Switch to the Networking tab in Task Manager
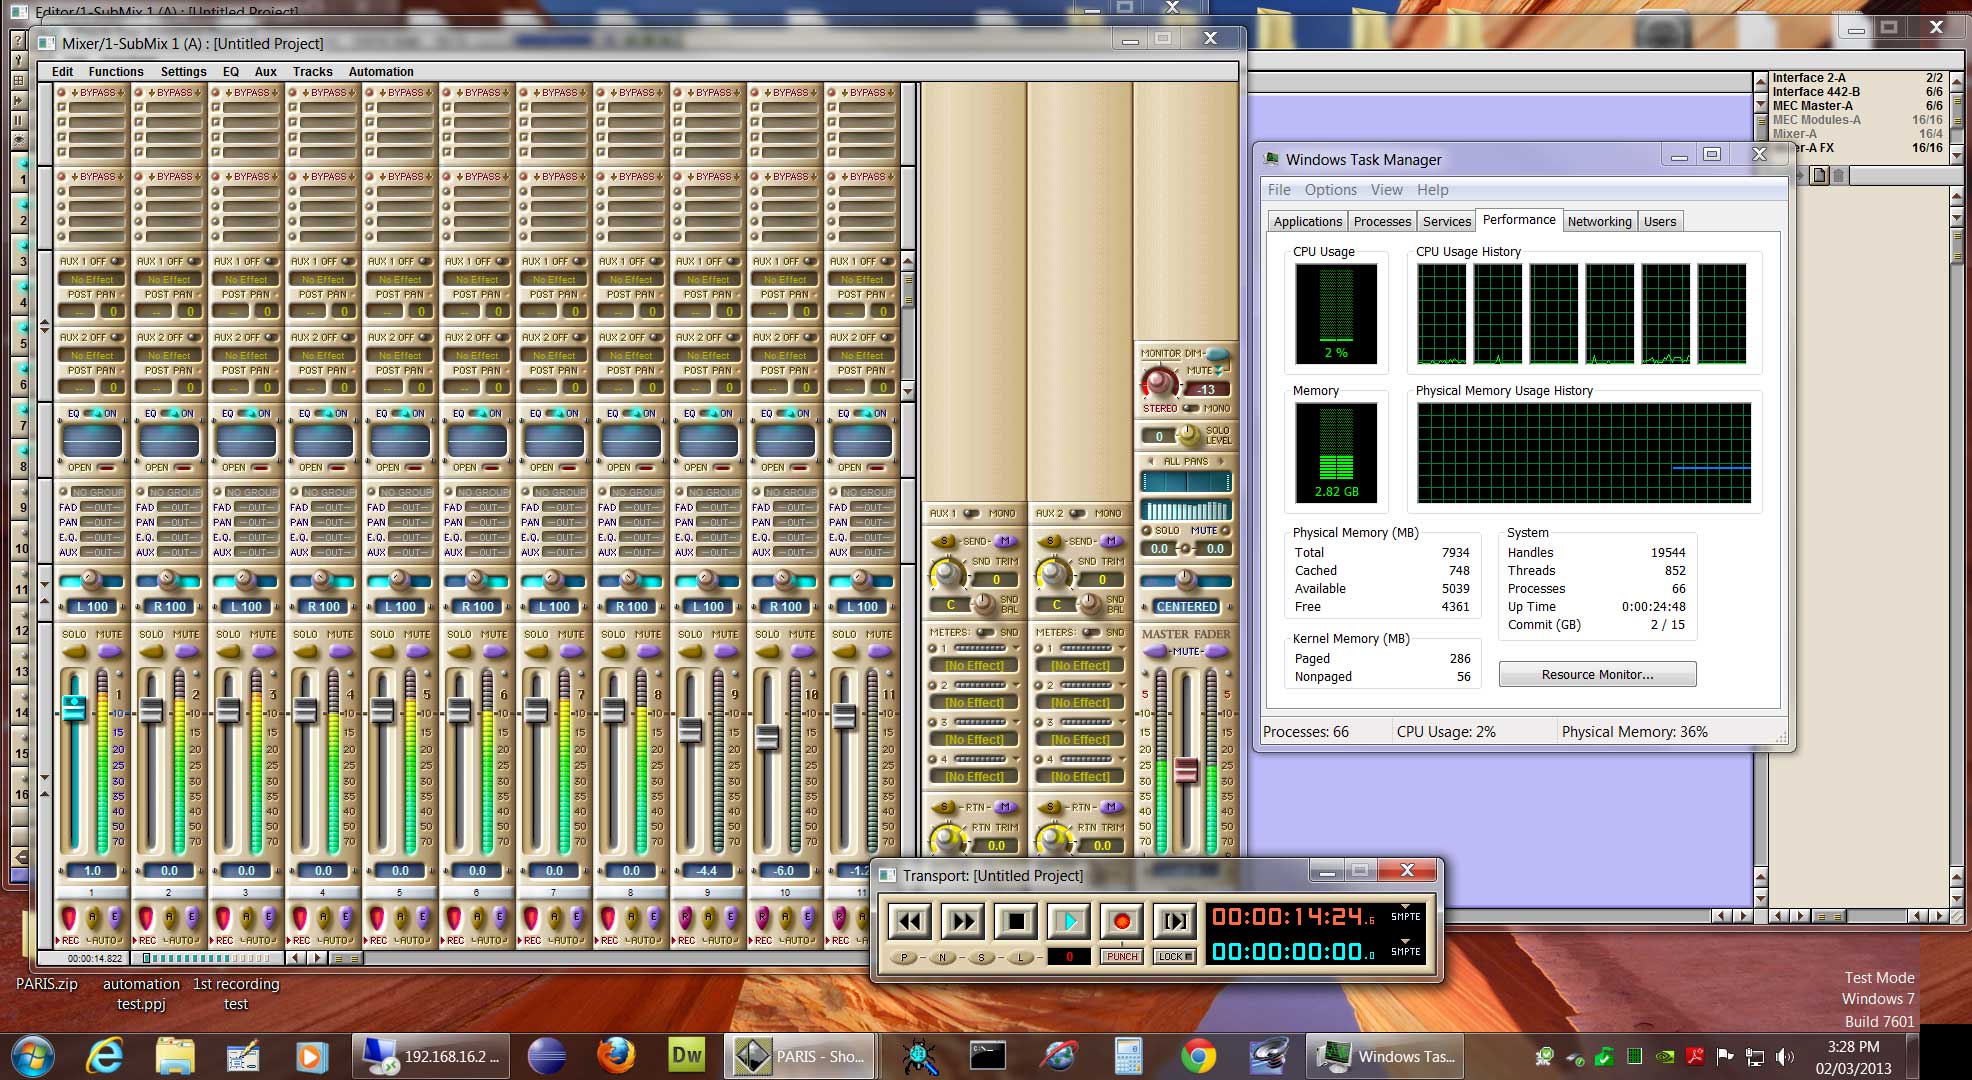 pos(1599,222)
